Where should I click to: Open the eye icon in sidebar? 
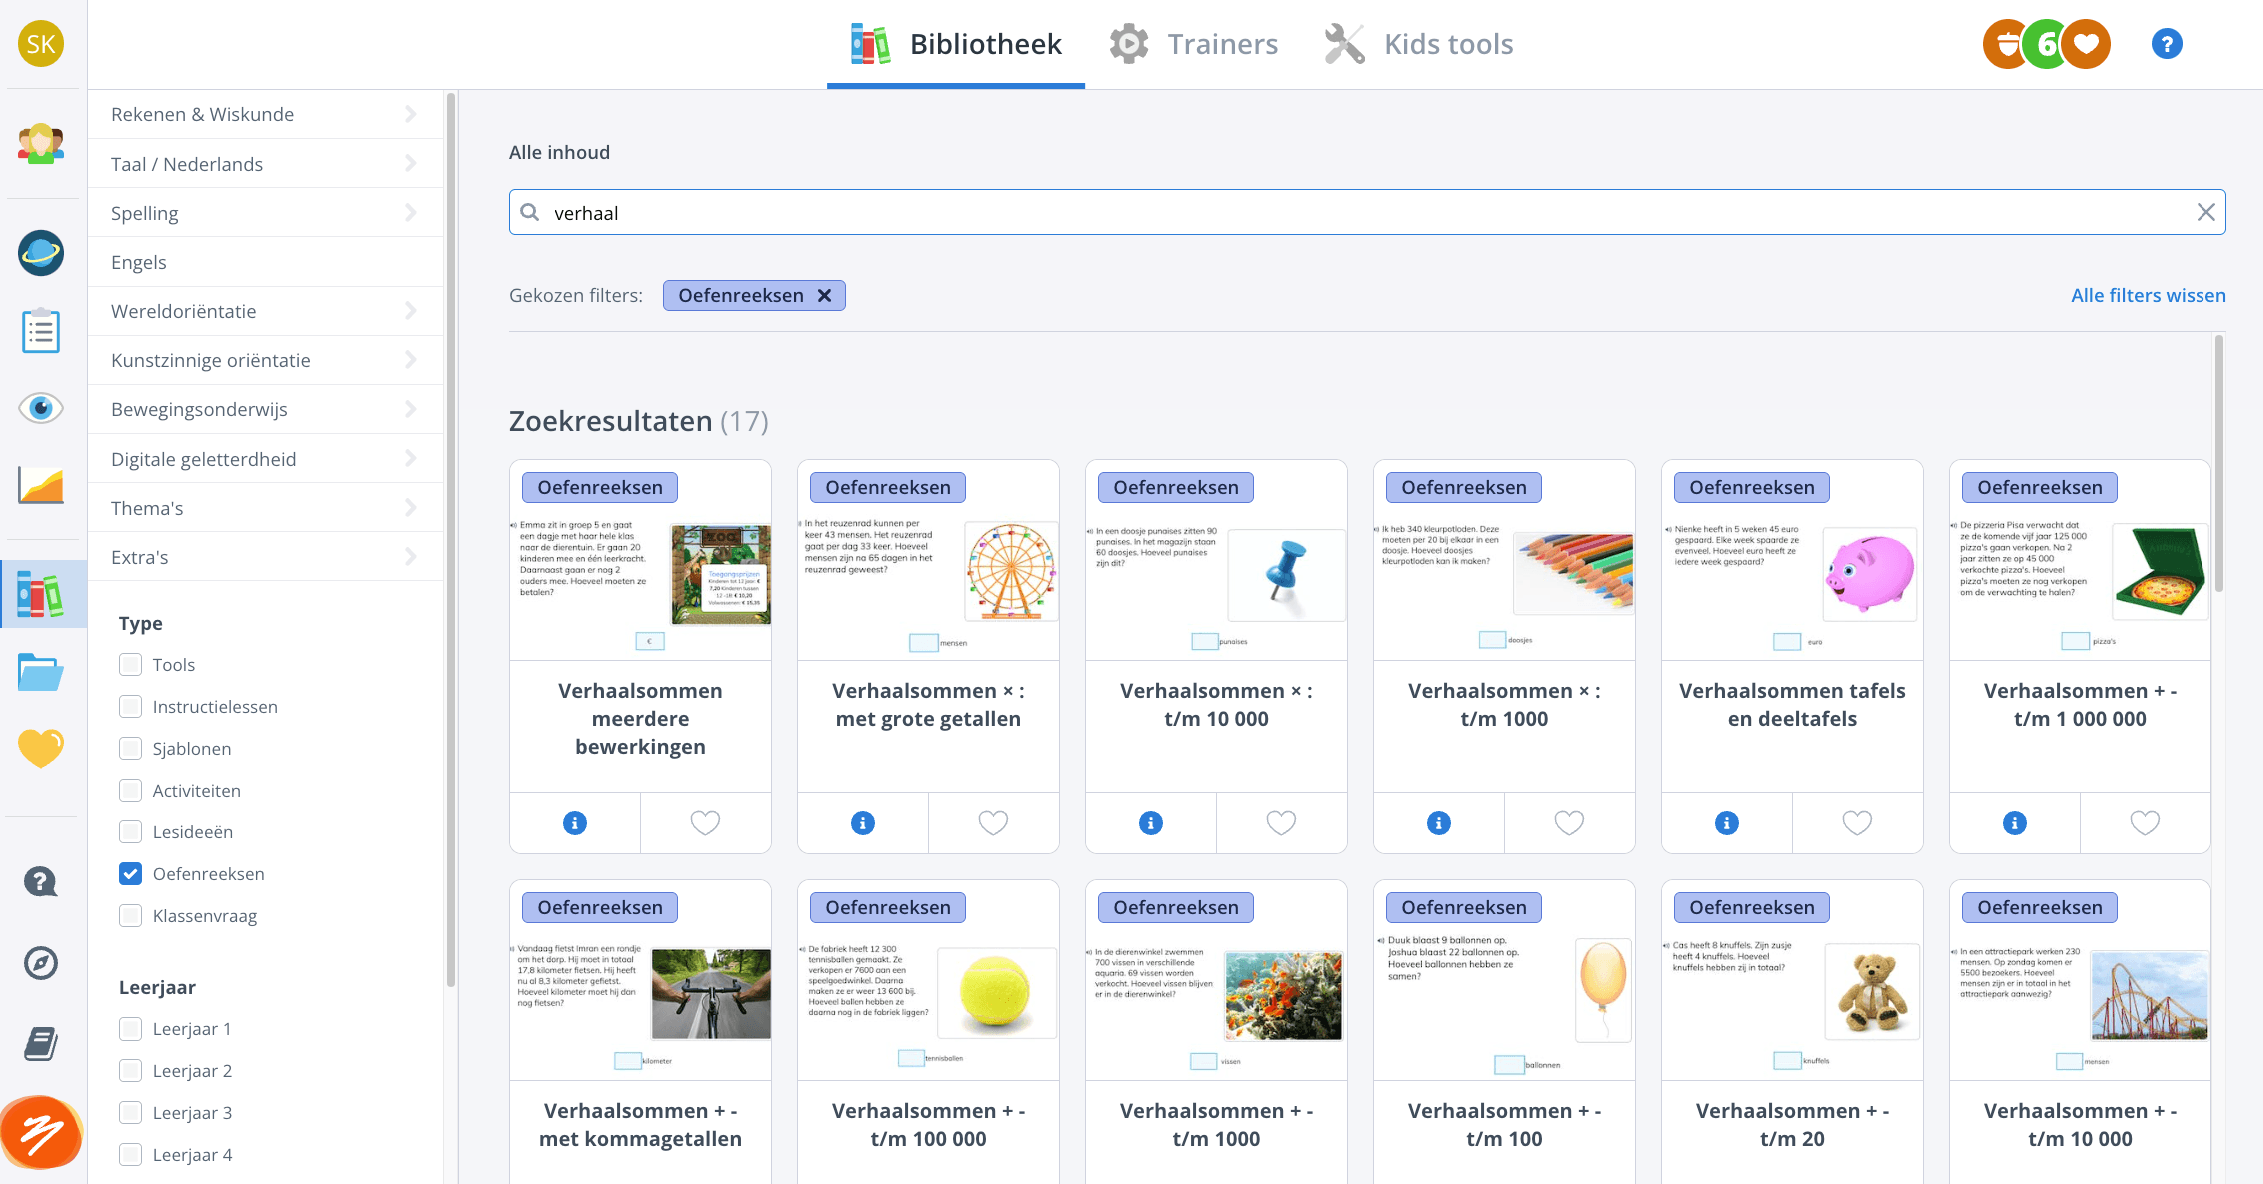coord(41,408)
